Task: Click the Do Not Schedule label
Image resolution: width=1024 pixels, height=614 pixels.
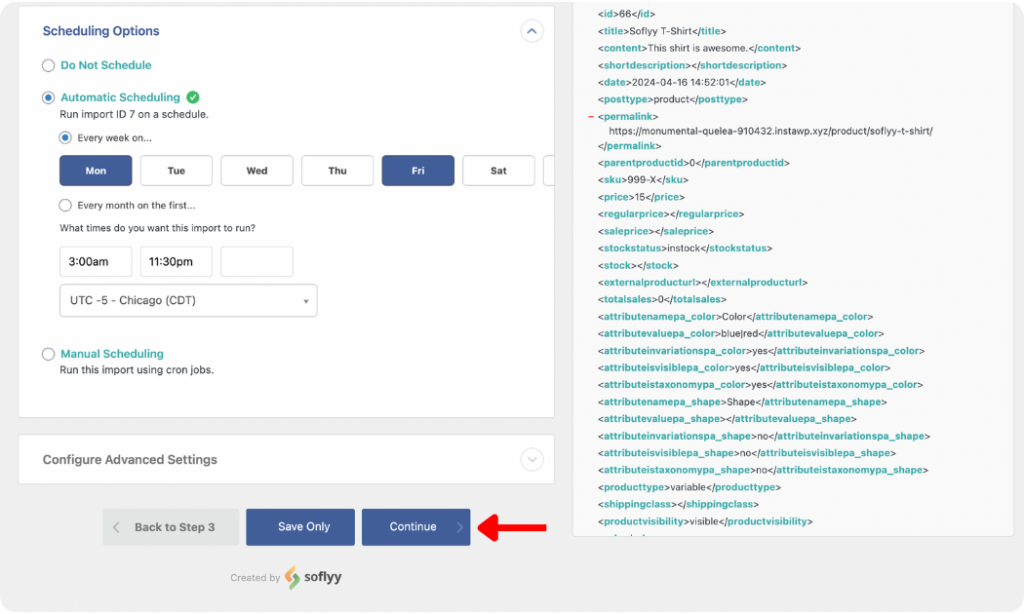Action: [106, 65]
